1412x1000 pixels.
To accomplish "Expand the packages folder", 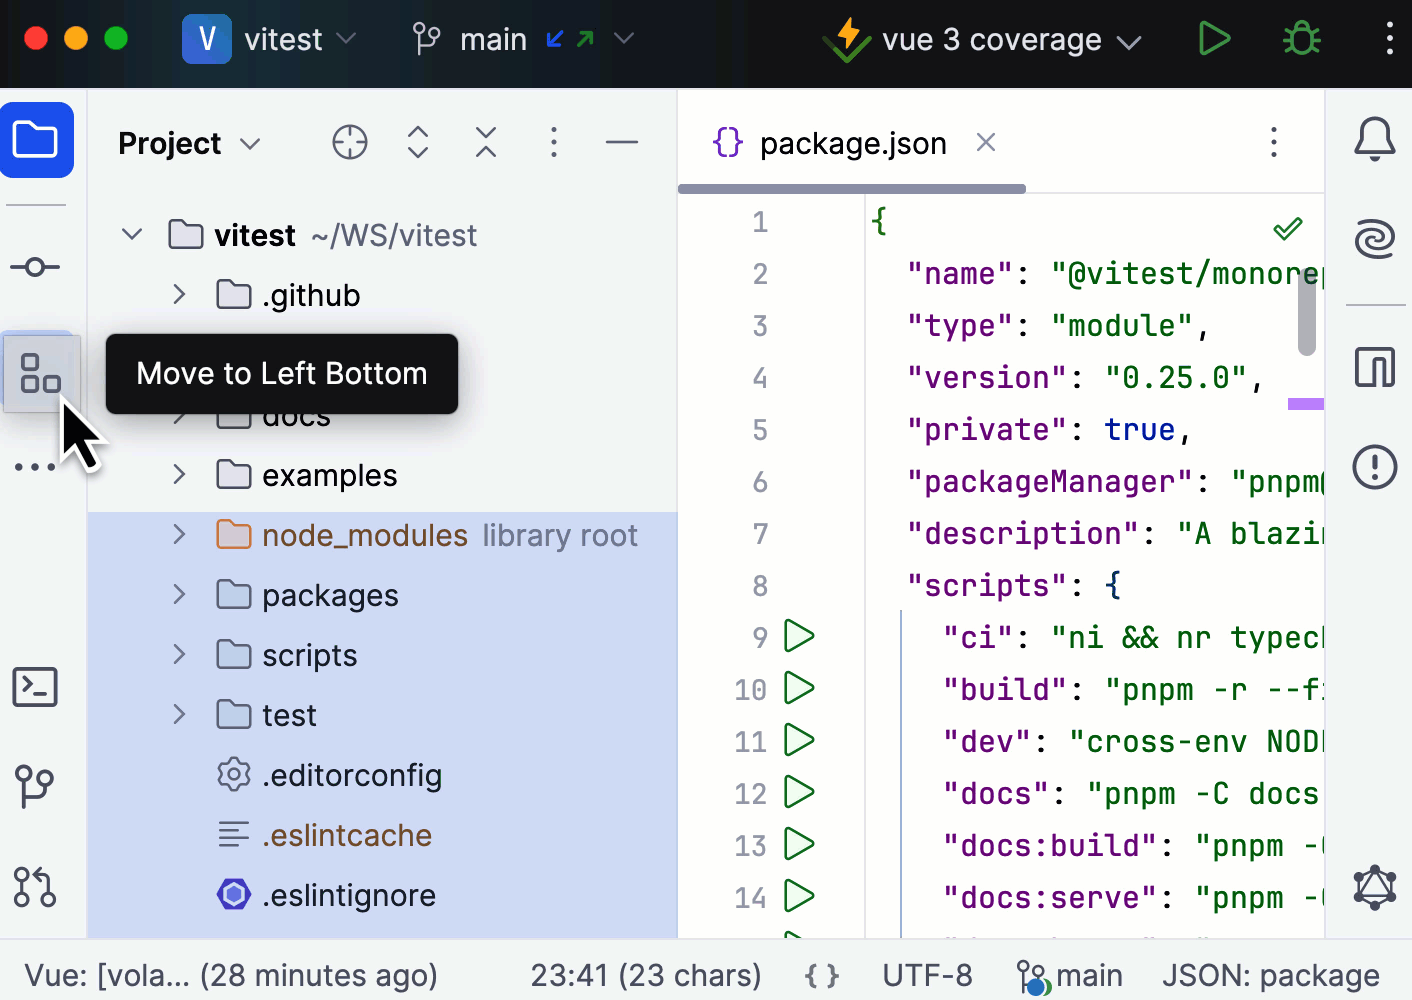I will [179, 595].
